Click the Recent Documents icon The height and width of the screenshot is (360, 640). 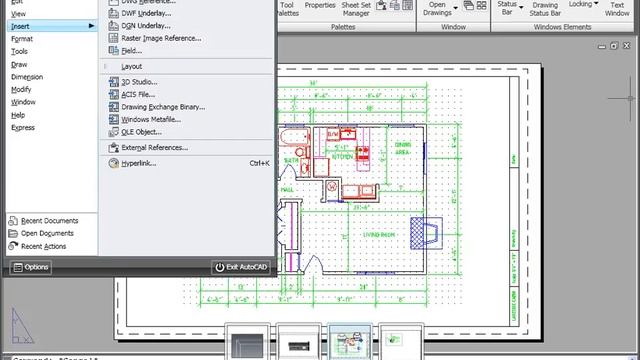tap(13, 221)
